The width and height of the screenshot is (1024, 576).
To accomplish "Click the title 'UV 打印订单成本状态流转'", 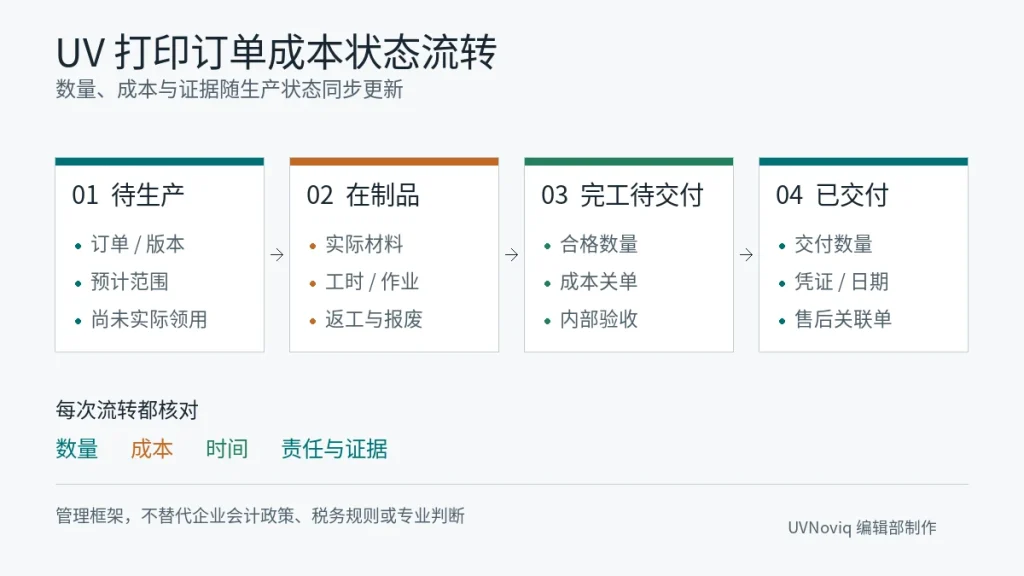I will coord(276,52).
